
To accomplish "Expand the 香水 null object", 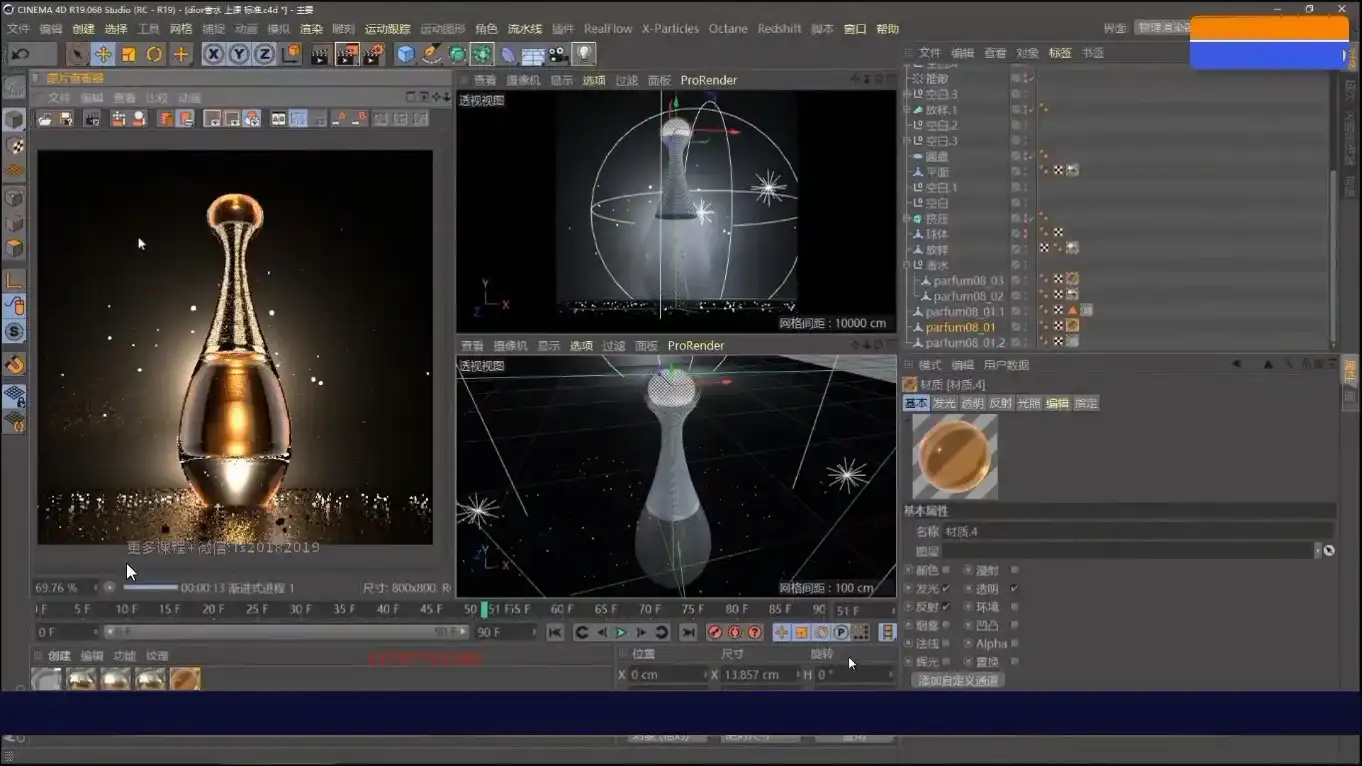I will 907,265.
